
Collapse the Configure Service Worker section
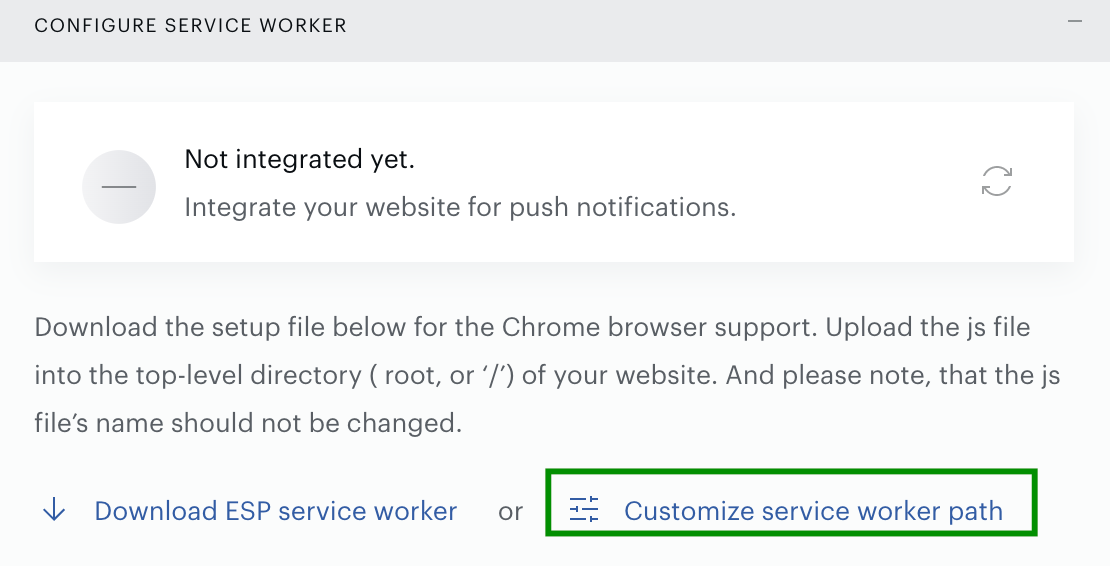pyautogui.click(x=1075, y=22)
